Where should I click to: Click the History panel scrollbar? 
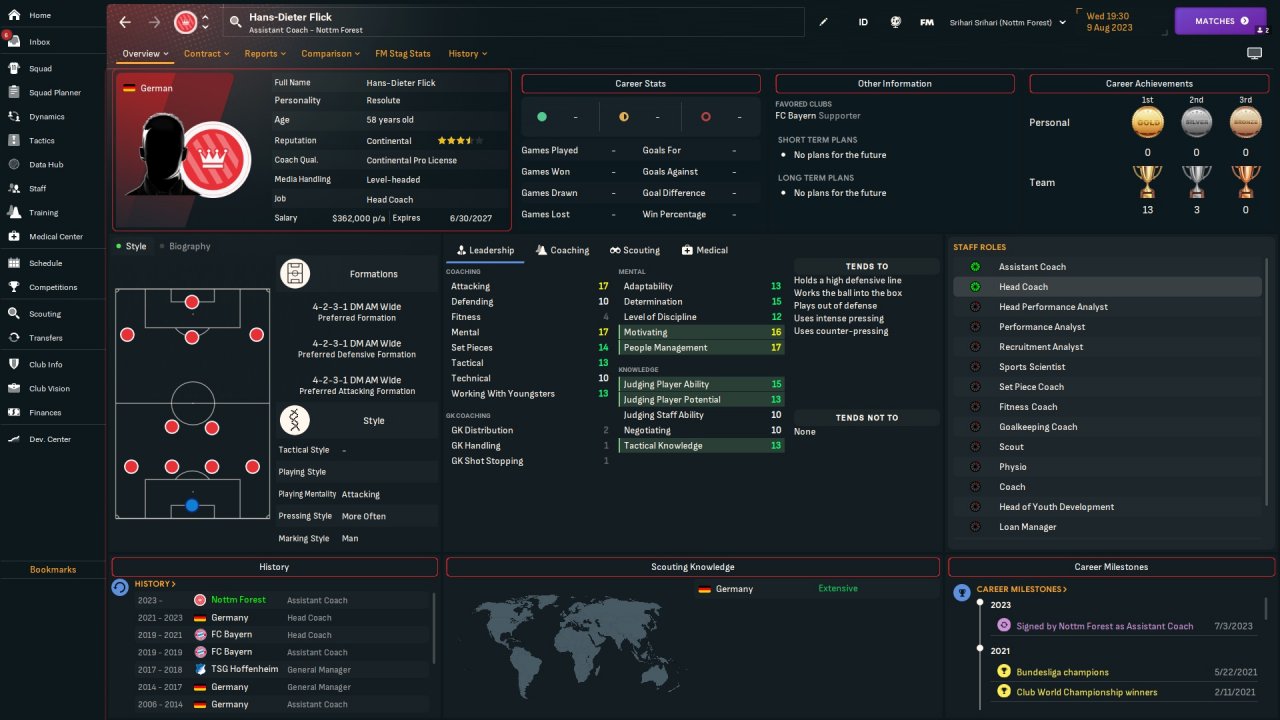(x=434, y=628)
